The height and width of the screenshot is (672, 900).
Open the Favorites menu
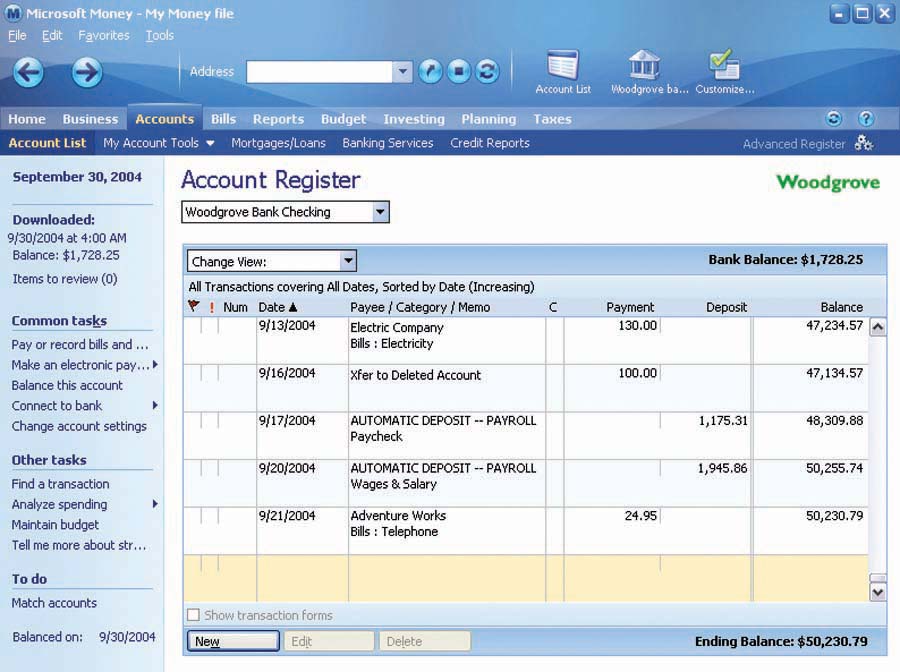coord(104,36)
